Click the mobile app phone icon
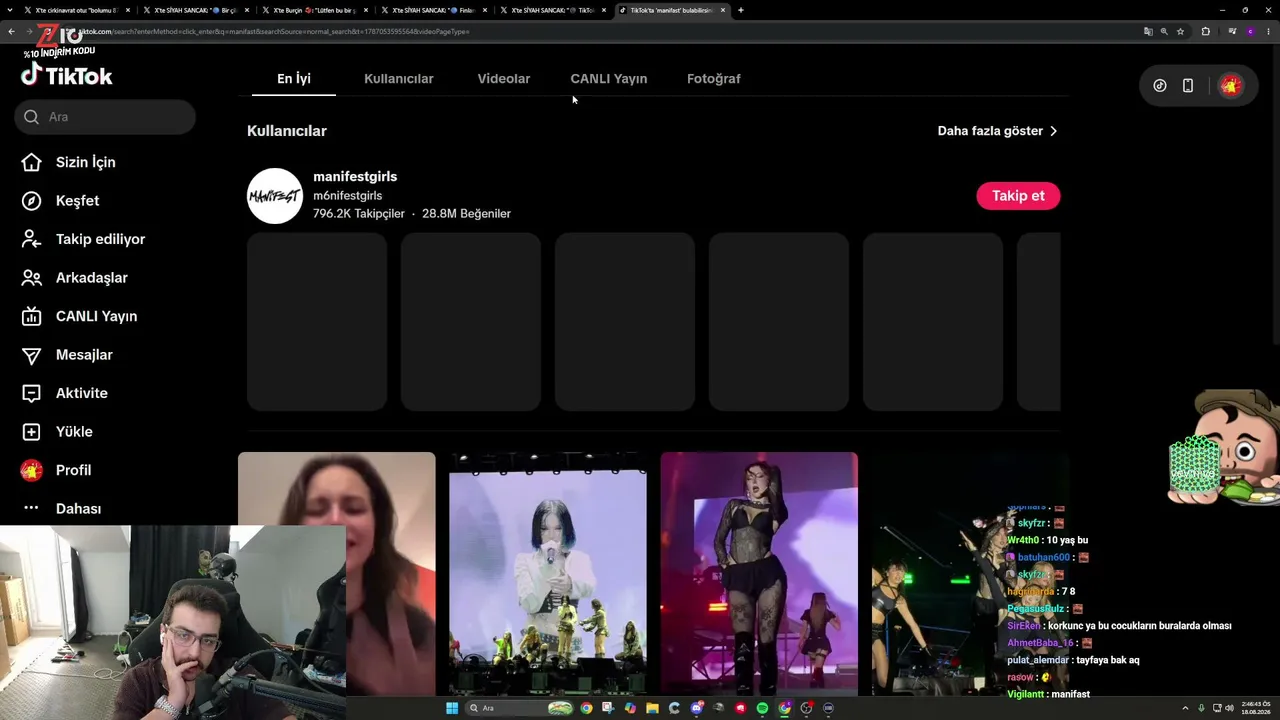Screen dimensions: 1280x720 point(1188,86)
